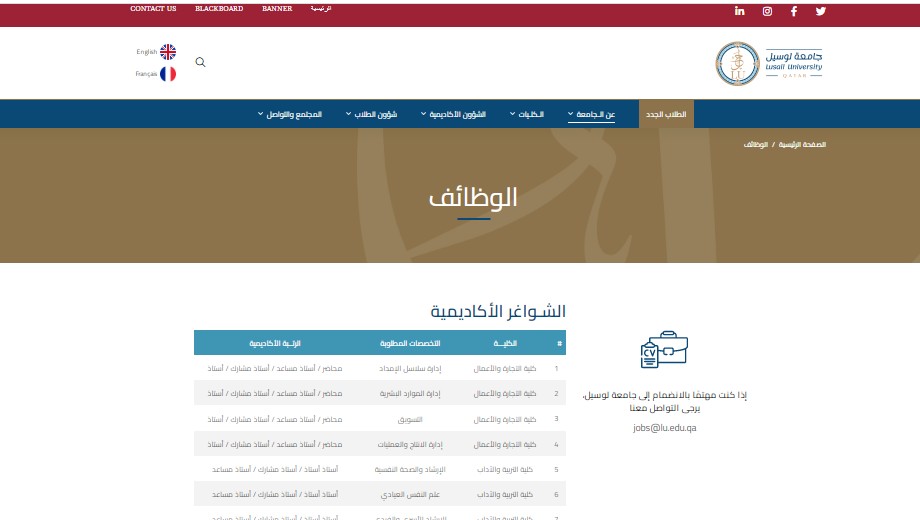
Task: Click the الوظائف page title
Action: pos(473,198)
